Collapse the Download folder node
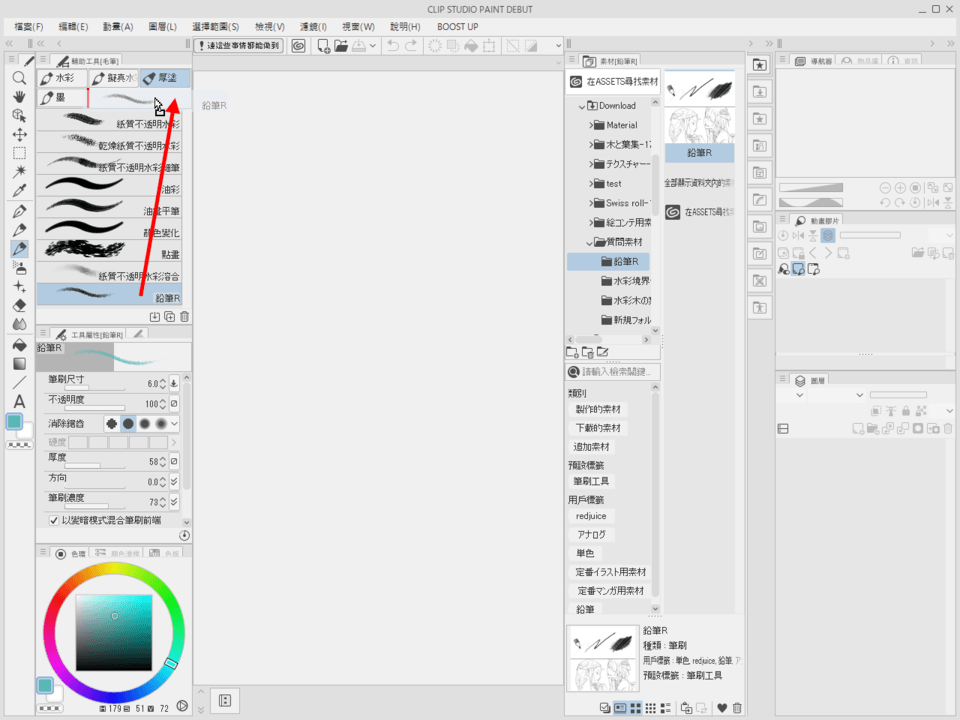Image resolution: width=960 pixels, height=720 pixels. pos(582,106)
